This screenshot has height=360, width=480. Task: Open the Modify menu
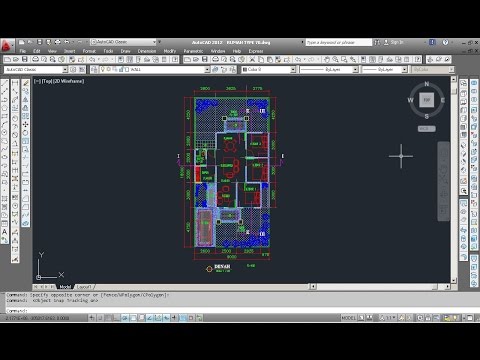coord(170,51)
